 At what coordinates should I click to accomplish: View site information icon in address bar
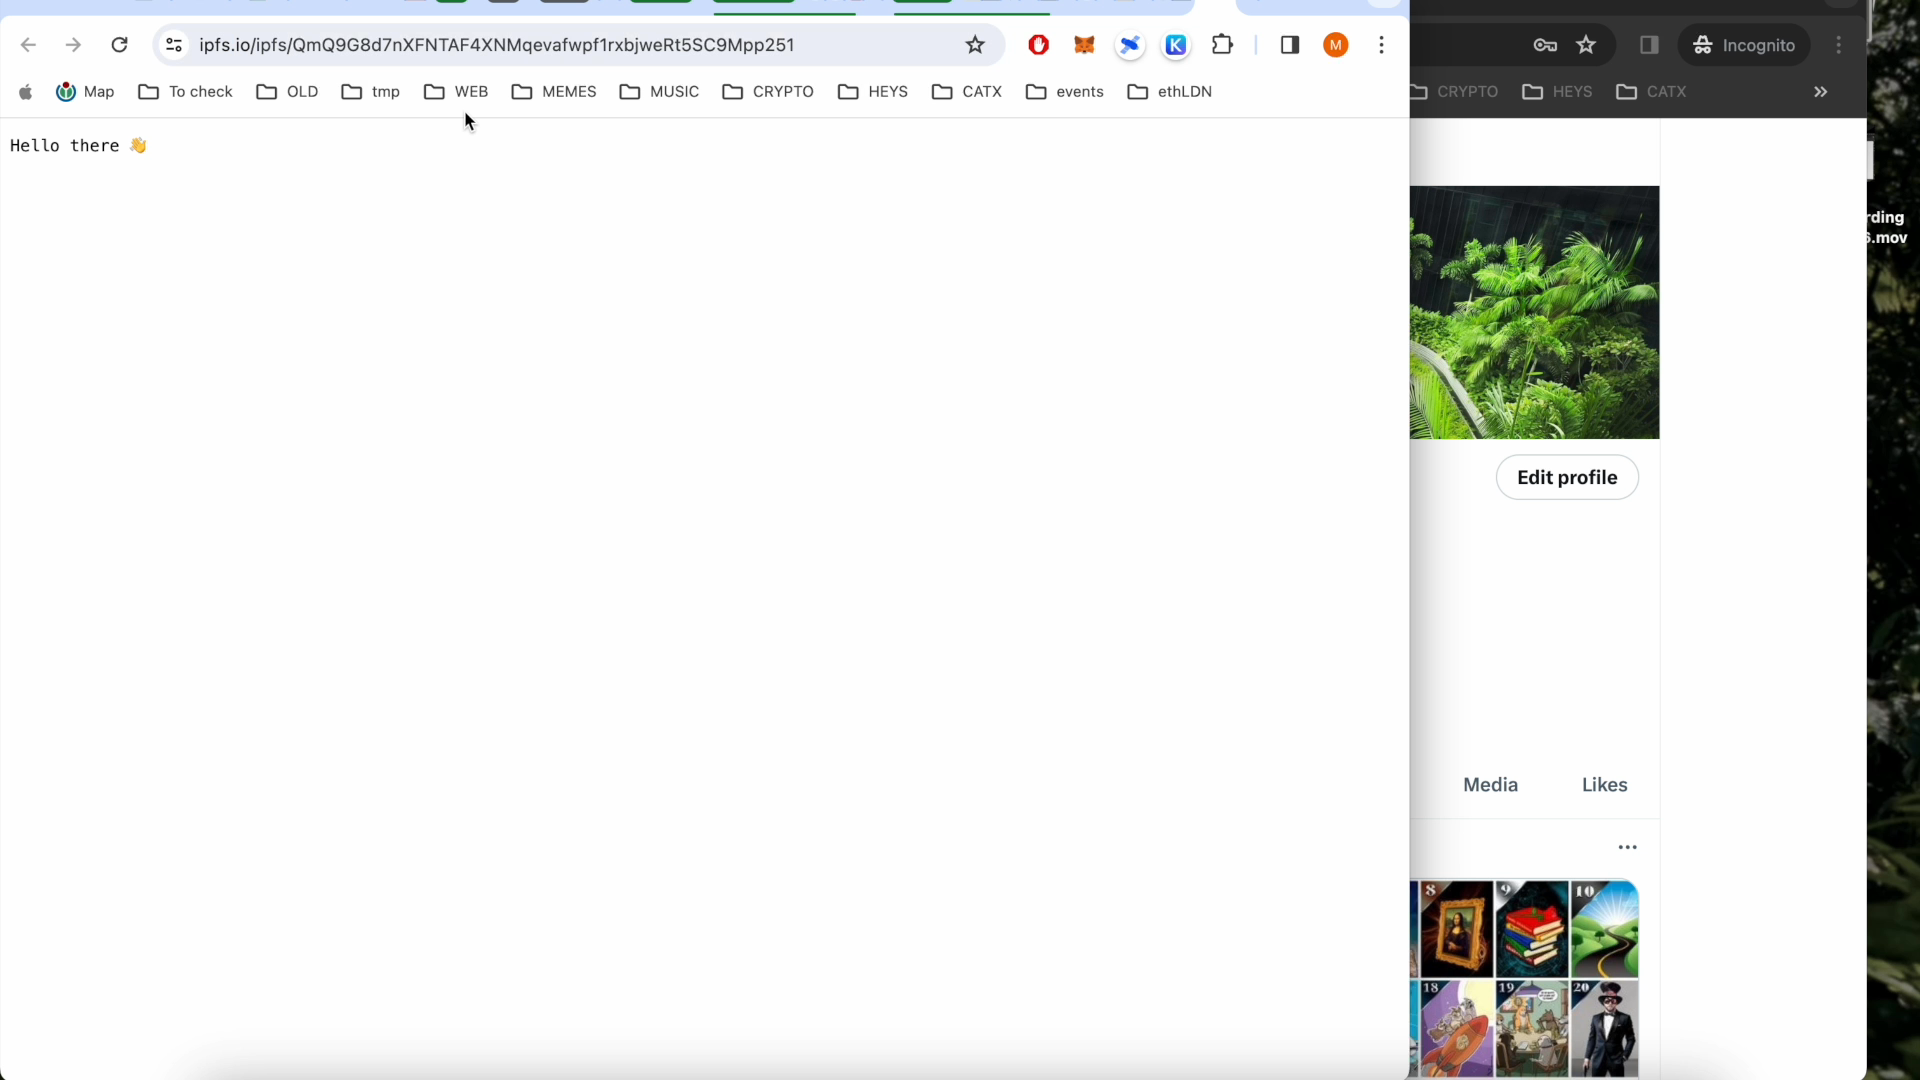pyautogui.click(x=174, y=45)
